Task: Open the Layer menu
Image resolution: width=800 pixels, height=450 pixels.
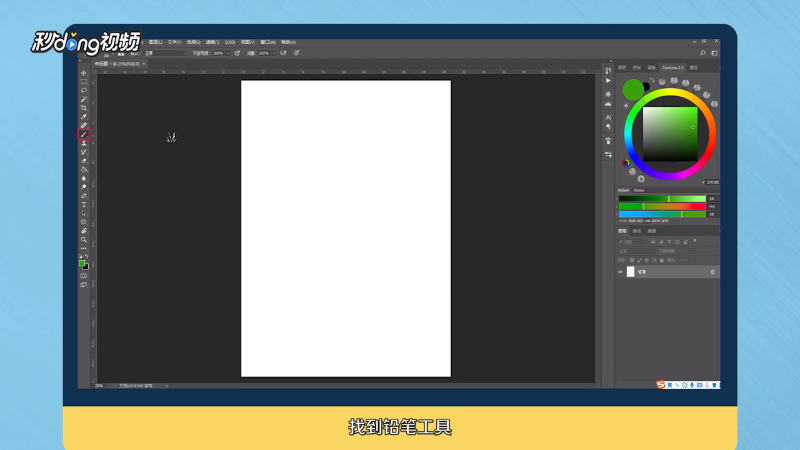Action: 155,42
